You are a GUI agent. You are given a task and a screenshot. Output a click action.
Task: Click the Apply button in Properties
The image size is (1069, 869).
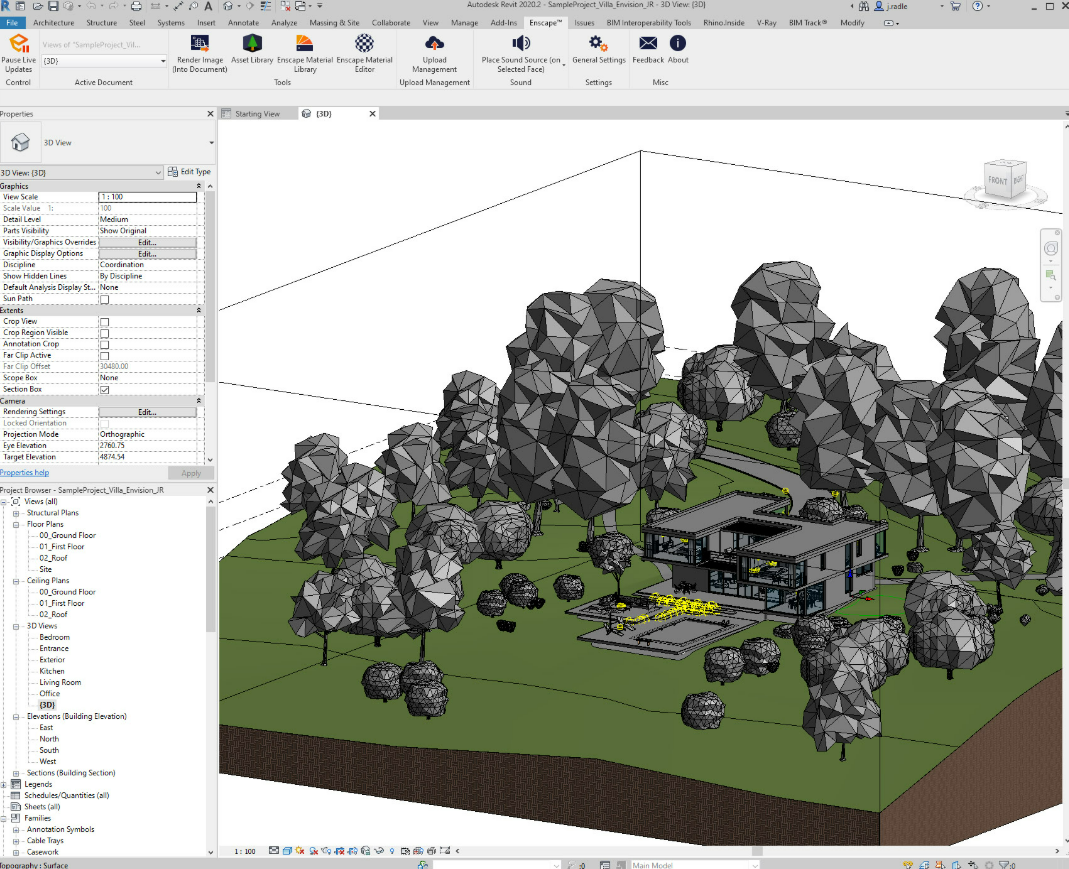[191, 474]
